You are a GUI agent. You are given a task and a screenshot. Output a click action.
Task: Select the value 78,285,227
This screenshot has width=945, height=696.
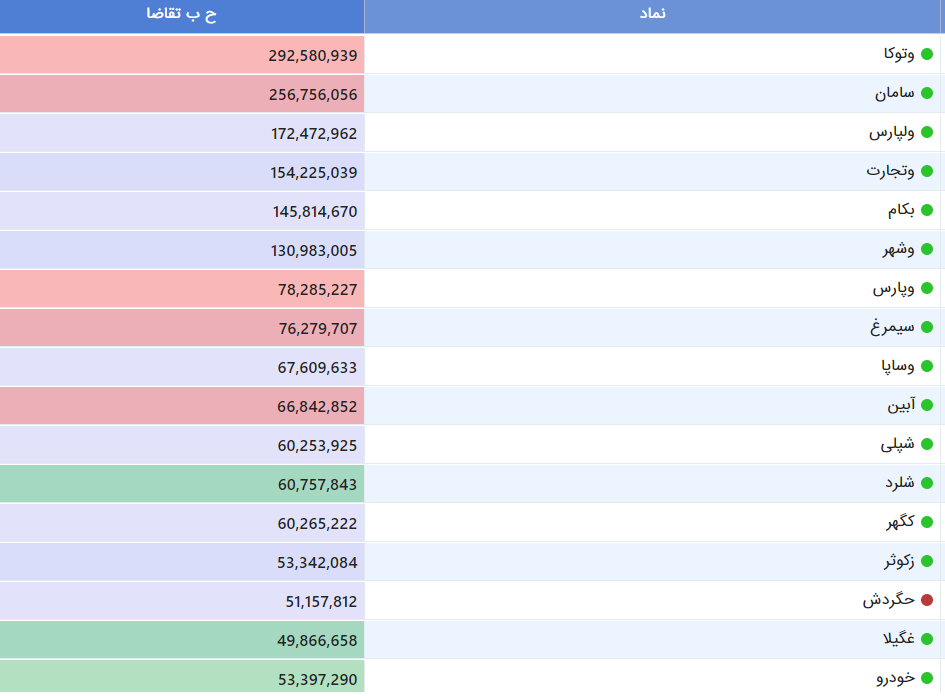point(318,290)
